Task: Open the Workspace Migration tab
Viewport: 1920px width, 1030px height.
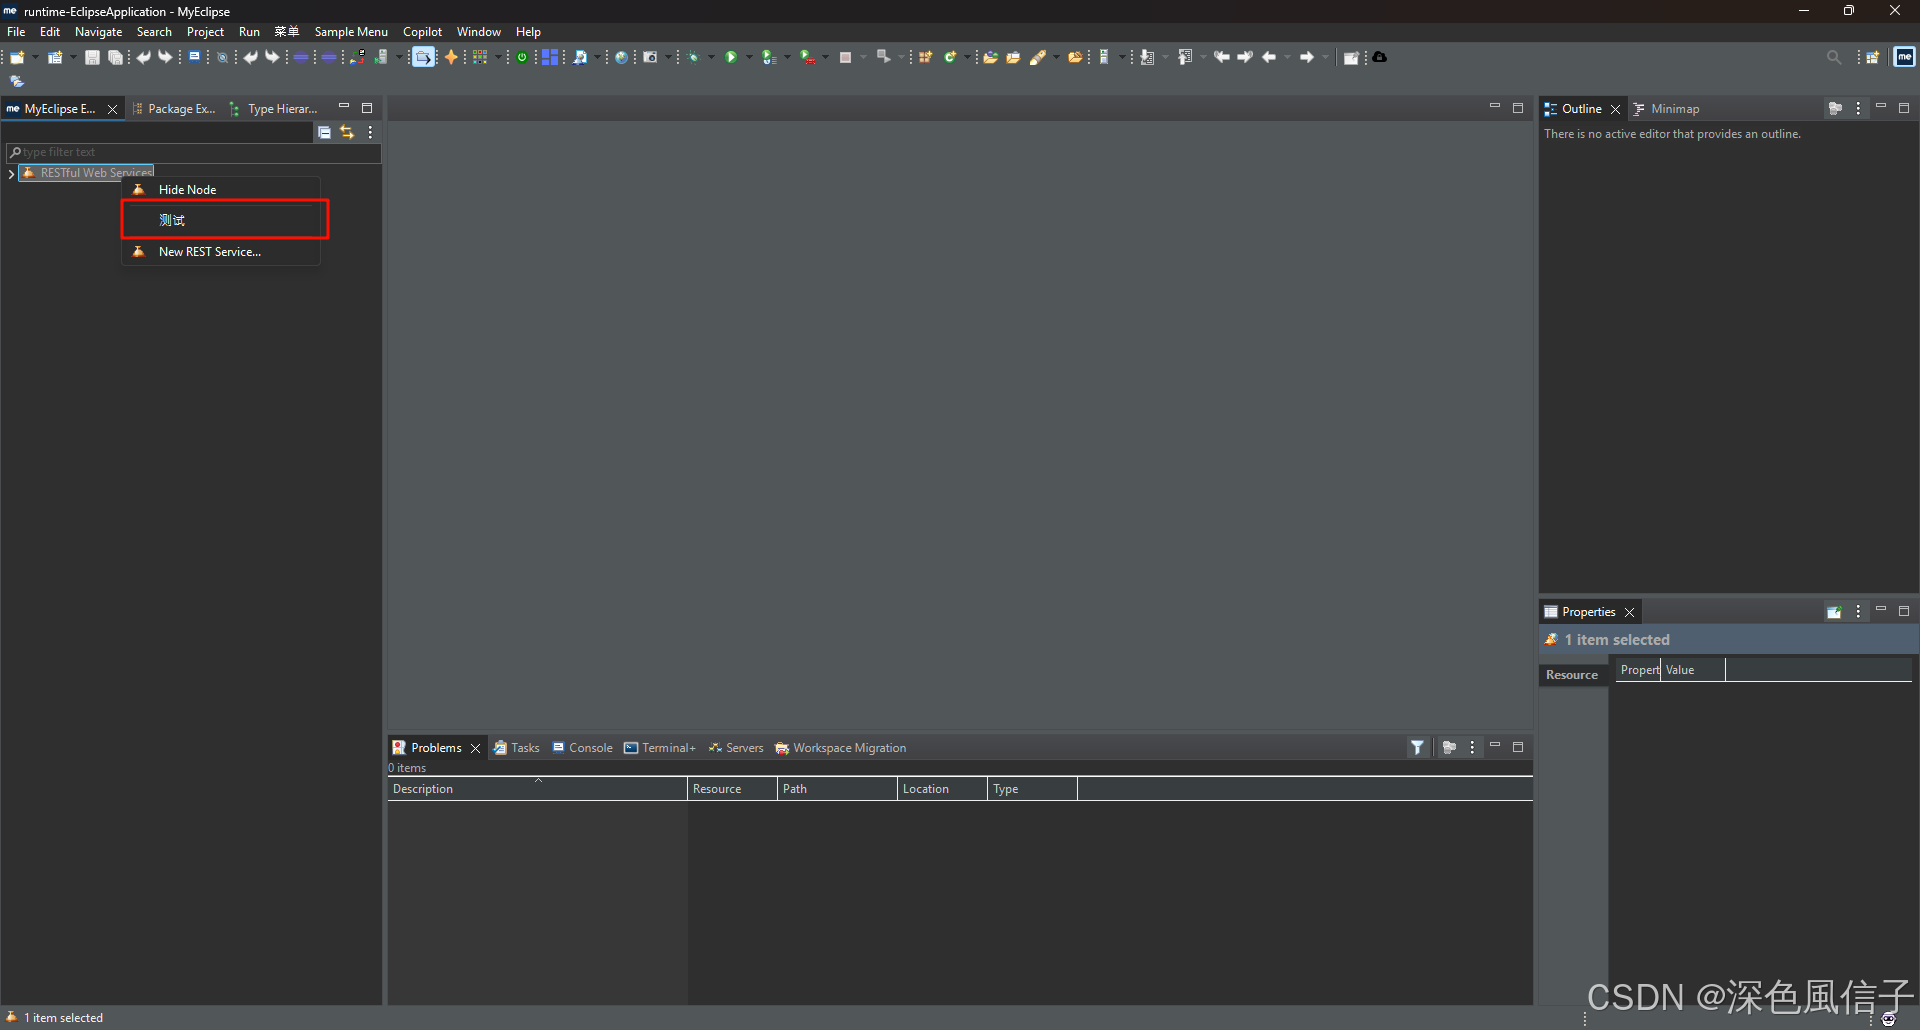Action: click(x=841, y=748)
